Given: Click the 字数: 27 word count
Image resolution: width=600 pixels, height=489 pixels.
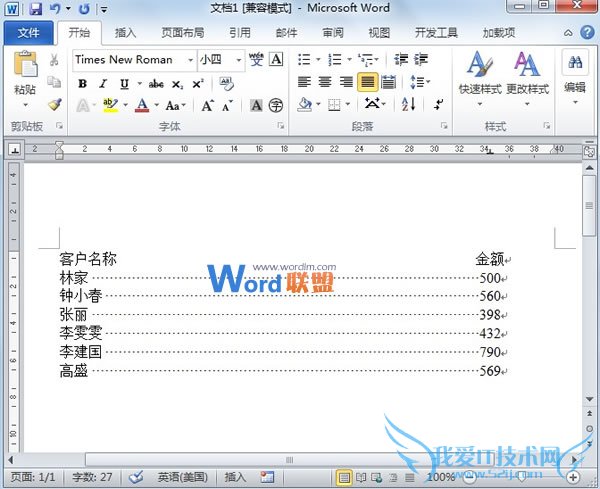Looking at the screenshot, I should [92, 477].
